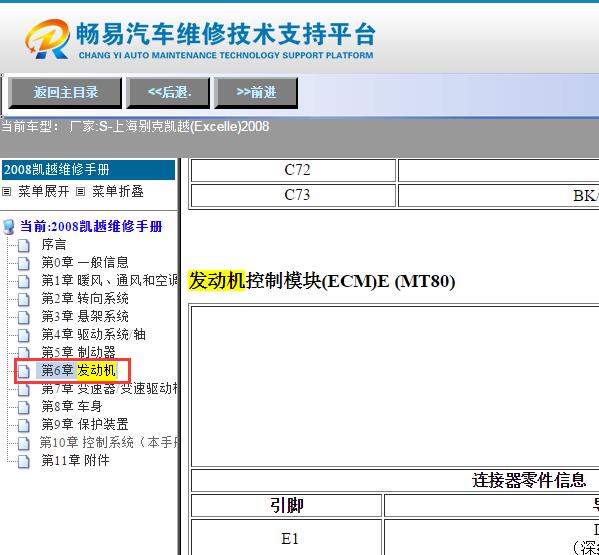599x555 pixels.
Task: Click the page icon next to 序言
Action: (x=24, y=245)
